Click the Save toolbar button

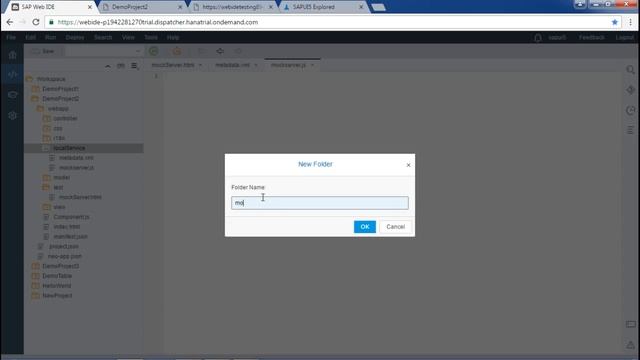[x=44, y=51]
